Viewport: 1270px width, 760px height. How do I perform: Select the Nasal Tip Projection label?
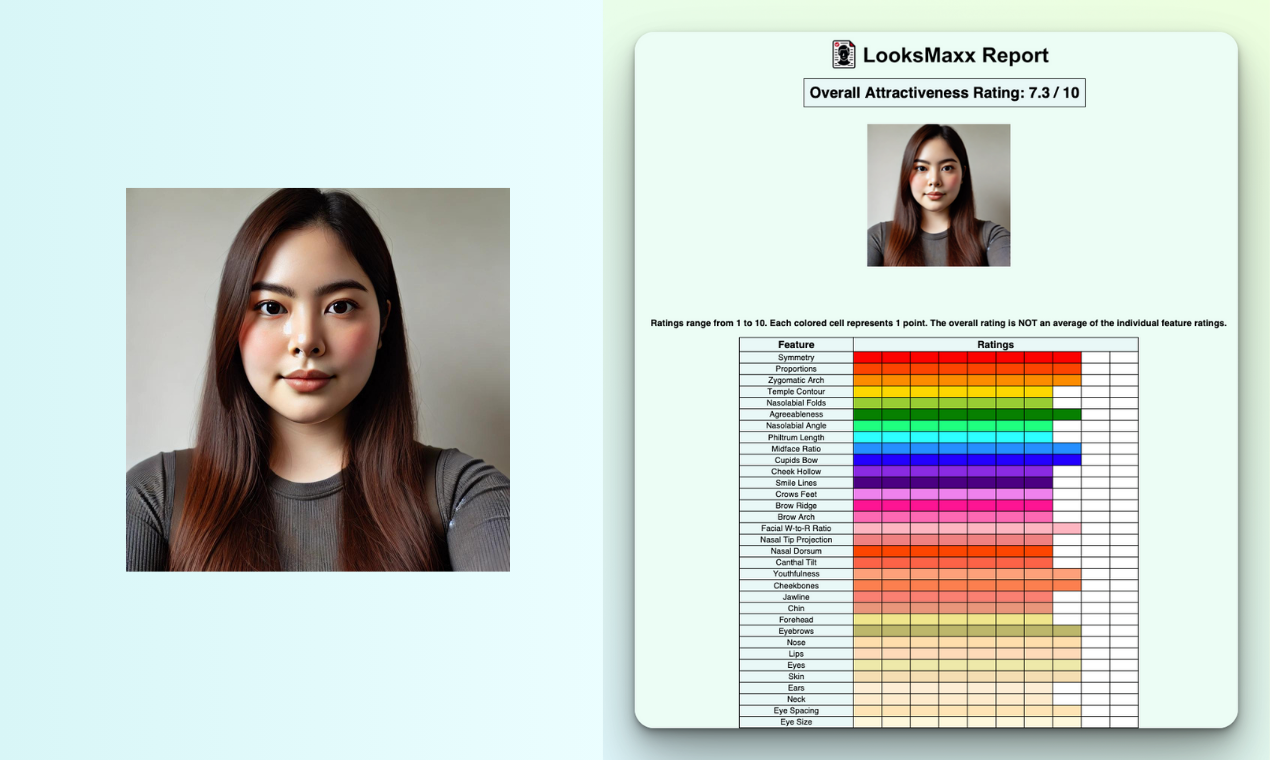pyautogui.click(x=796, y=540)
